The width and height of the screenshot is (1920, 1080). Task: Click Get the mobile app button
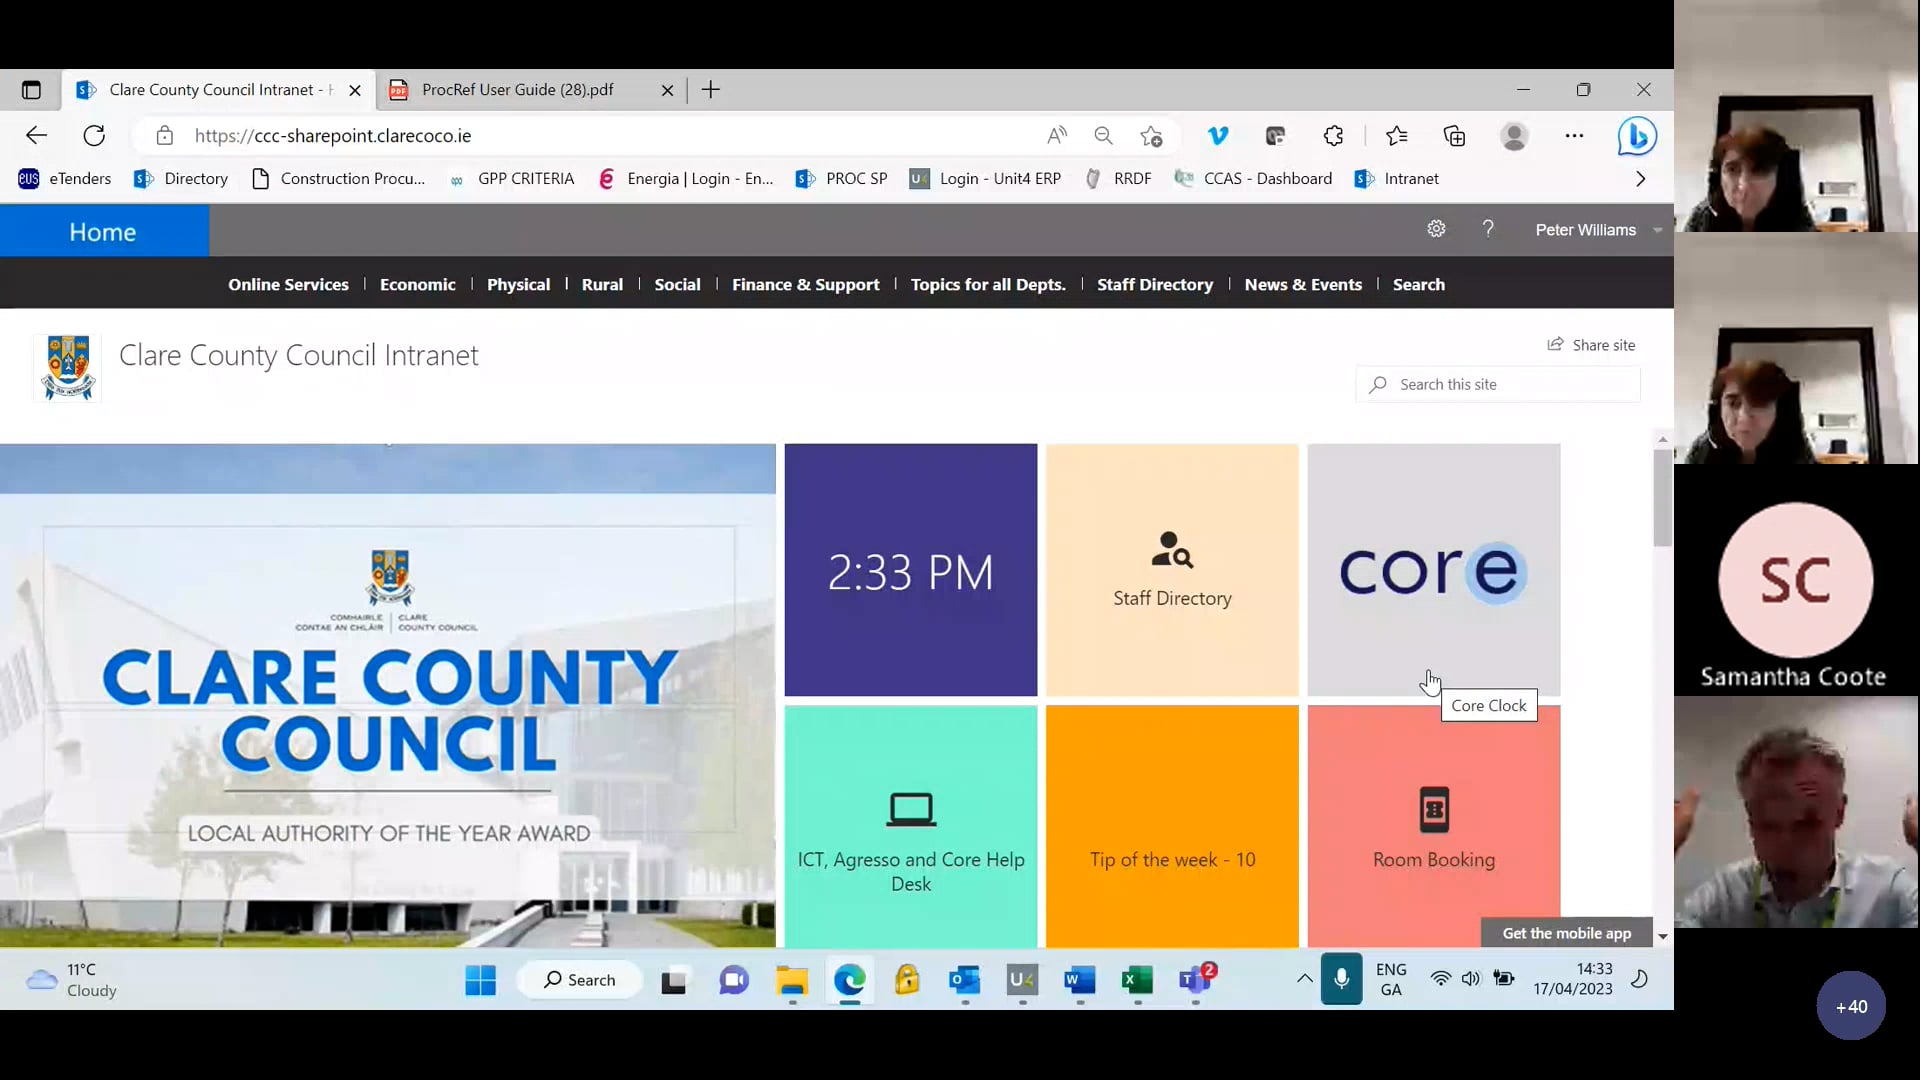pos(1566,933)
